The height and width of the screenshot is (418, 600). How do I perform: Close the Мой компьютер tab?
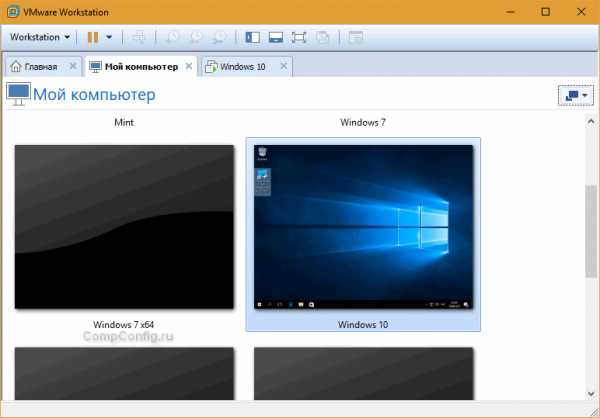click(189, 66)
